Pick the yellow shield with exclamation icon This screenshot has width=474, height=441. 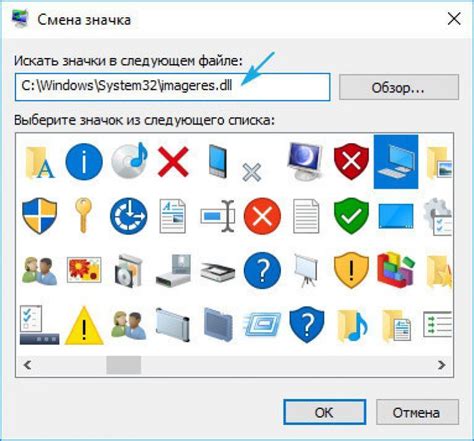[351, 270]
